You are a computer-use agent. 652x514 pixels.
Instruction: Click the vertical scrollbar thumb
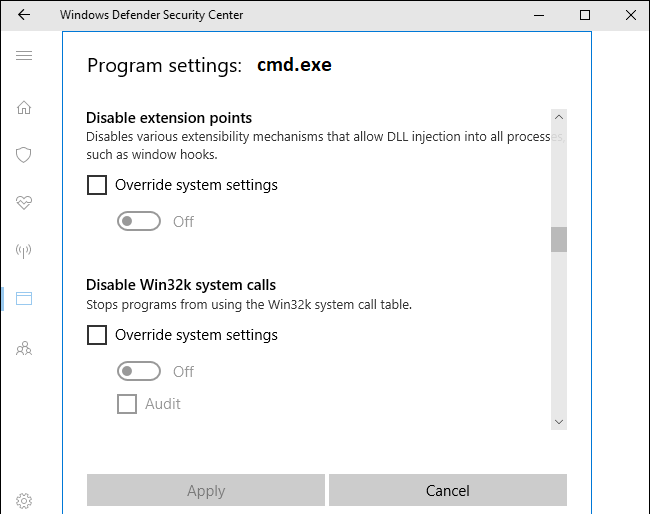pyautogui.click(x=559, y=240)
